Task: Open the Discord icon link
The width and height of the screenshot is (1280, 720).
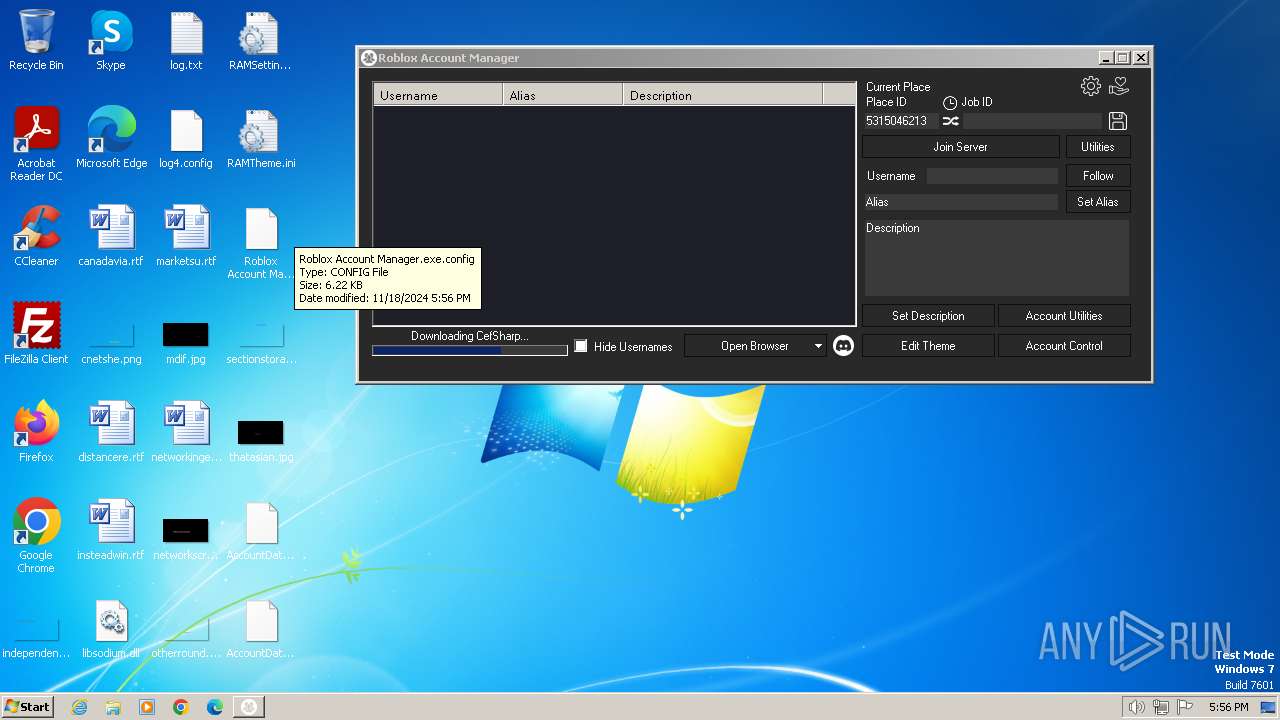Action: [x=843, y=346]
